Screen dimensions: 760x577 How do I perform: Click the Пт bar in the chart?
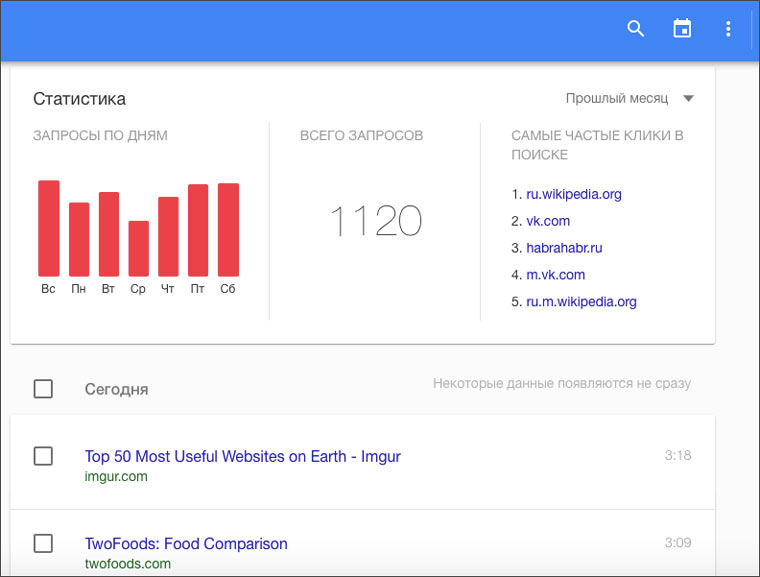[198, 230]
